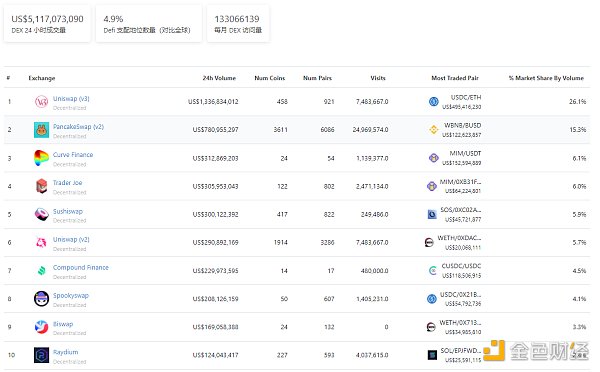The height and width of the screenshot is (372, 600).
Task: Click the Spookyswap ghost logo
Action: click(x=41, y=299)
